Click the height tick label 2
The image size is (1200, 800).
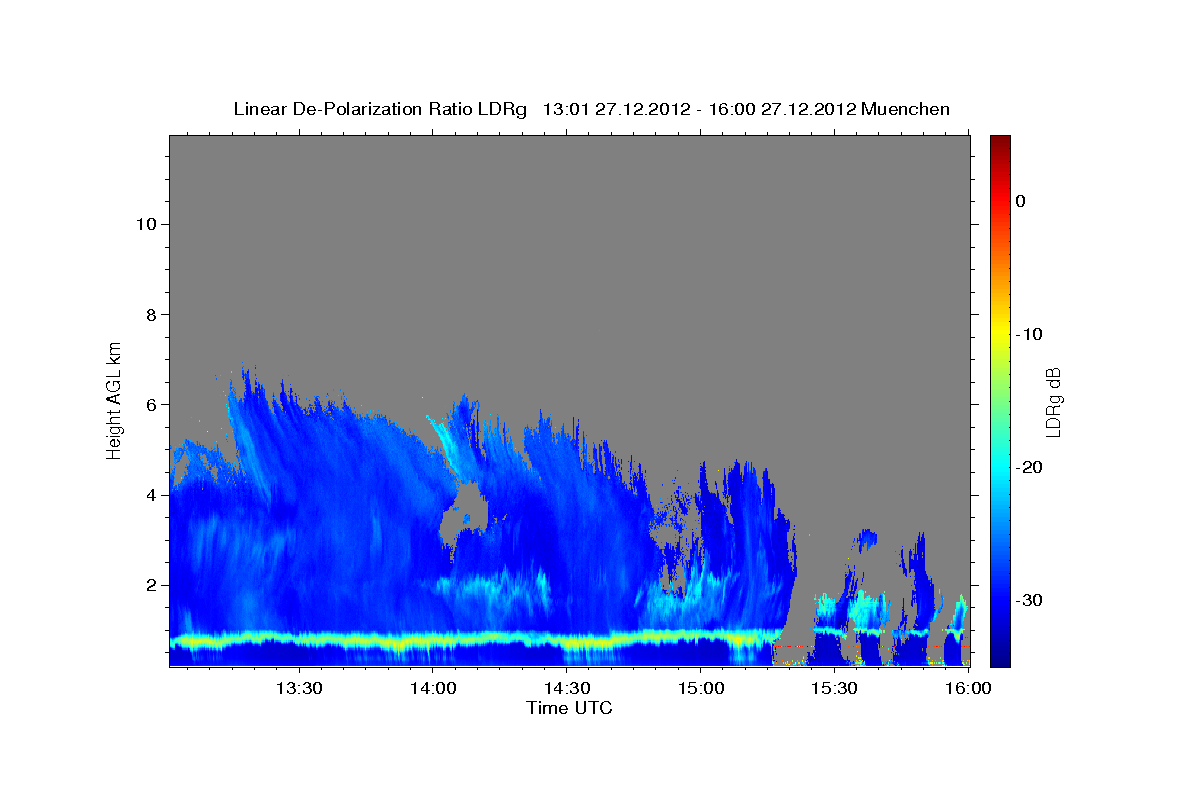[x=149, y=585]
